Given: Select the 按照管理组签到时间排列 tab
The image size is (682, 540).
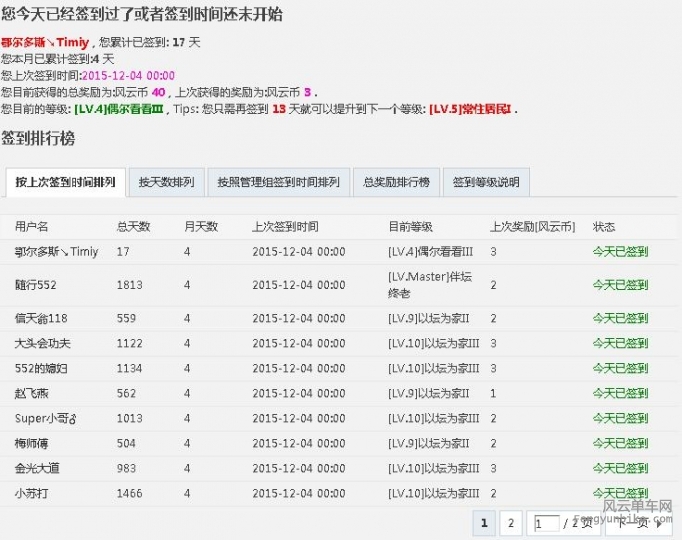Looking at the screenshot, I should coord(279,183).
